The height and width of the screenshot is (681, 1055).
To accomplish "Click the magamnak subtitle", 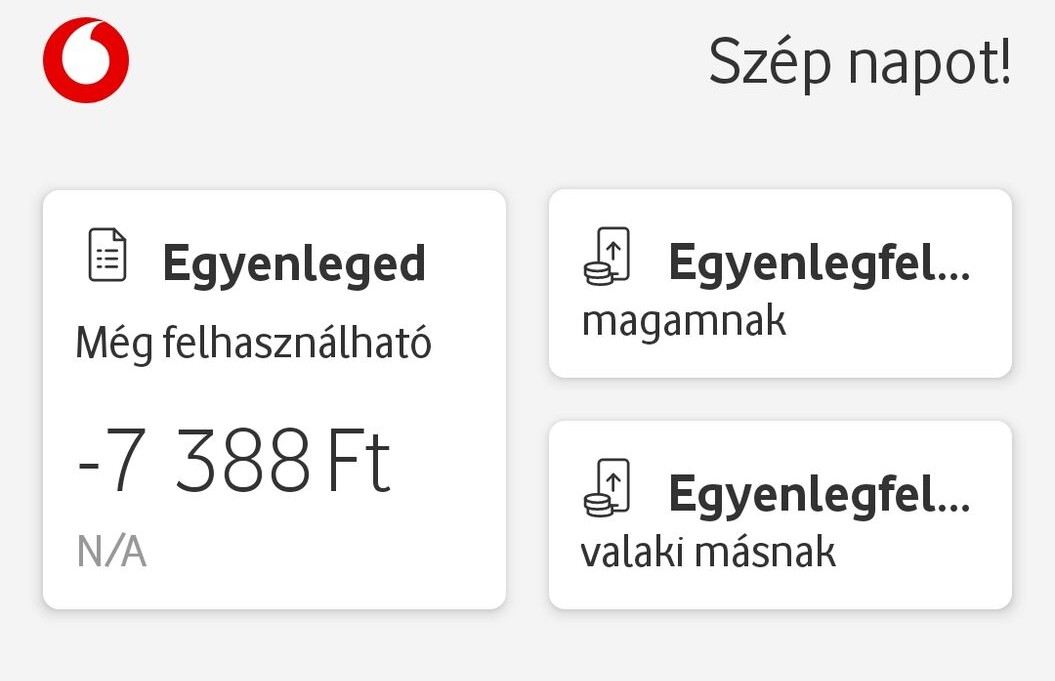I will (x=683, y=322).
